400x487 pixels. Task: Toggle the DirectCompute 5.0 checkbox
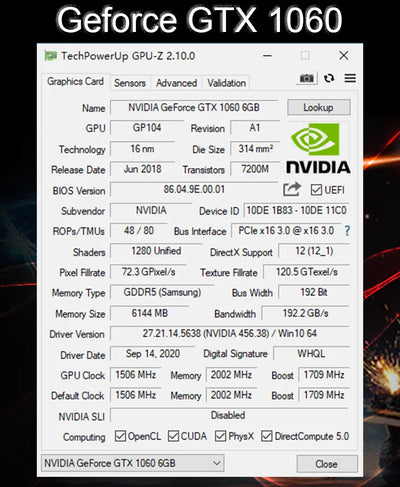[x=267, y=436]
